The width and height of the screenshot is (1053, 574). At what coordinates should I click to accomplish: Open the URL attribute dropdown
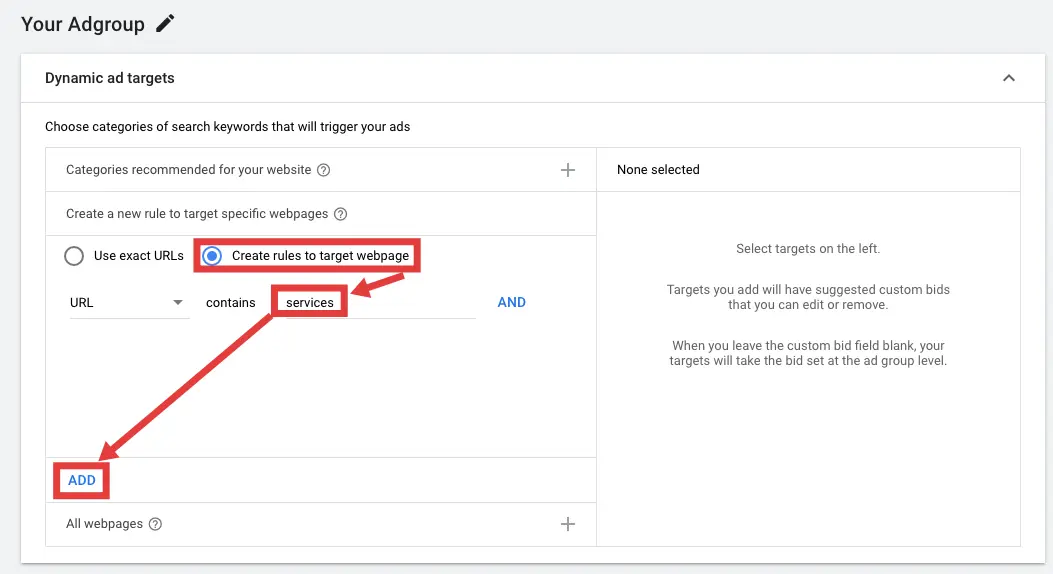click(x=128, y=302)
